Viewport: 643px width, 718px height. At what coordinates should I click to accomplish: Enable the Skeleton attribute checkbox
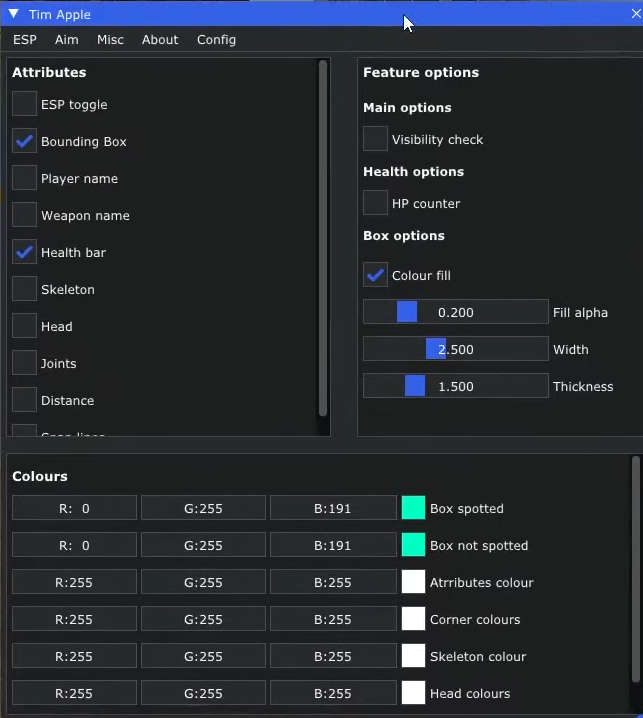tap(25, 289)
